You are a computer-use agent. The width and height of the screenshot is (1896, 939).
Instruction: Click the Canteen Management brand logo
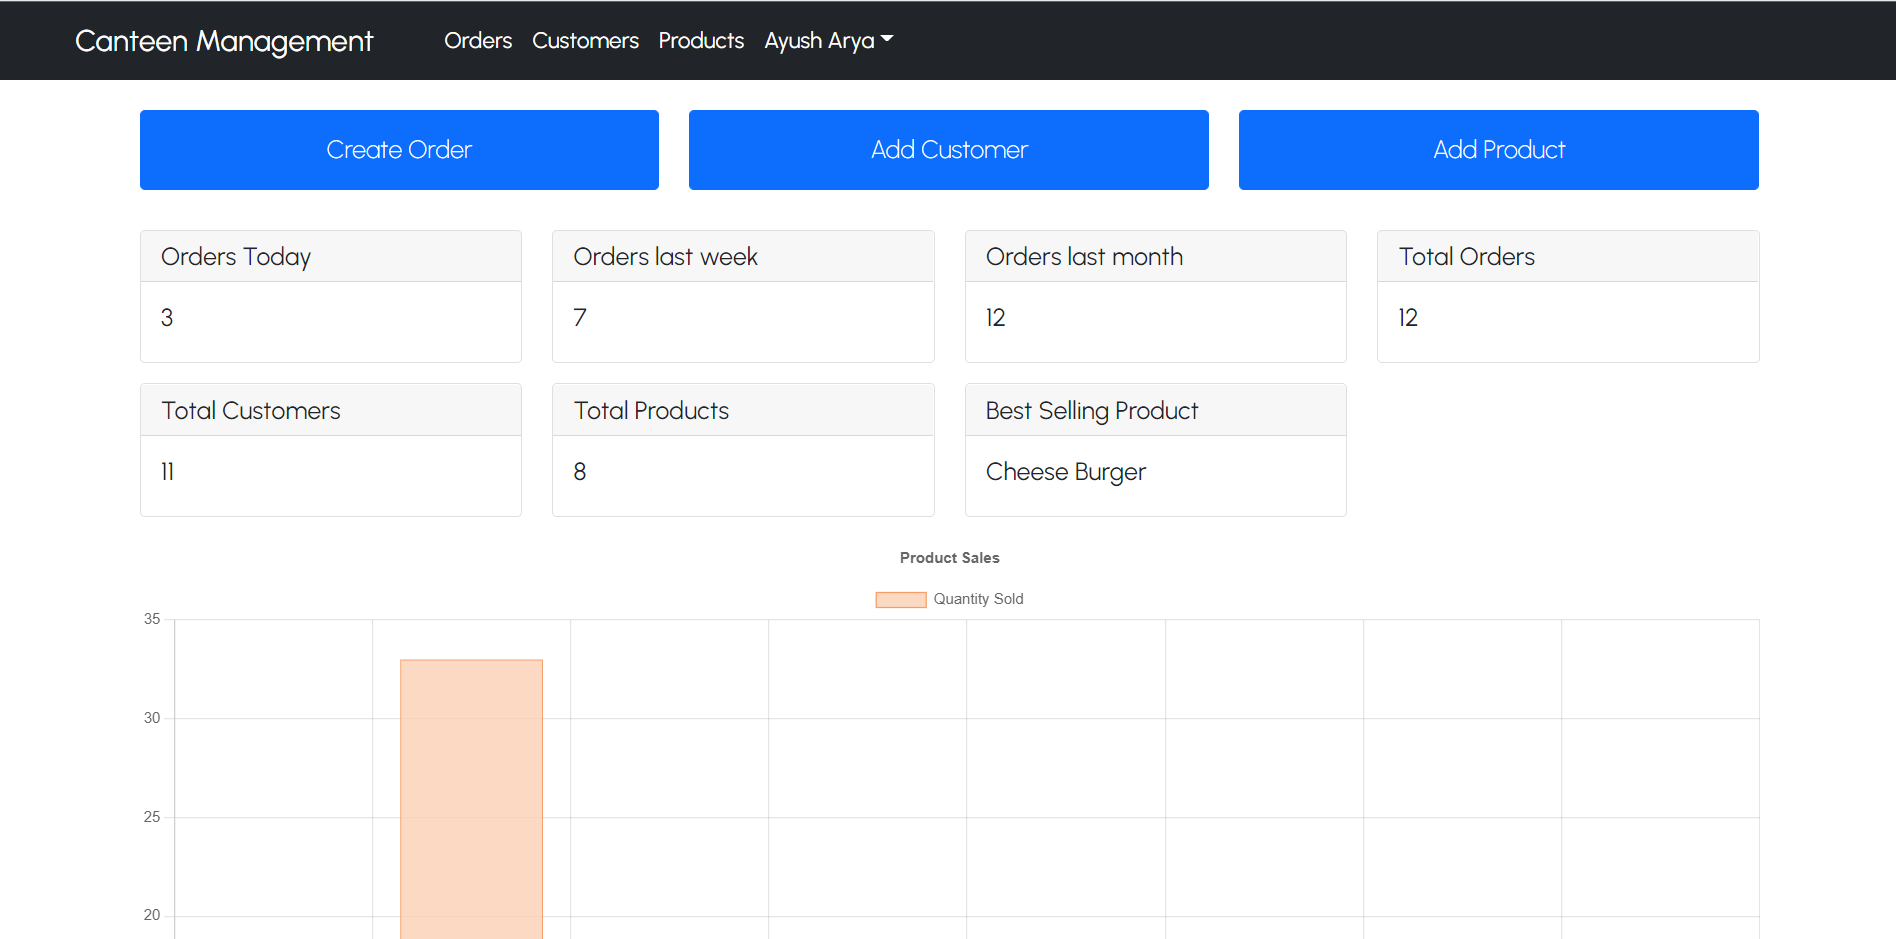click(x=224, y=41)
